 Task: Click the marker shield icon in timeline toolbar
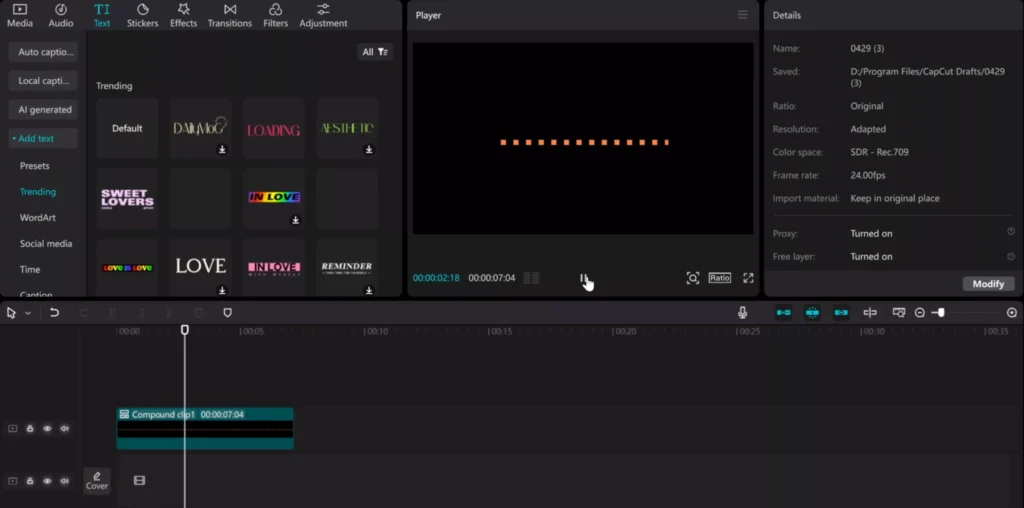pos(227,313)
